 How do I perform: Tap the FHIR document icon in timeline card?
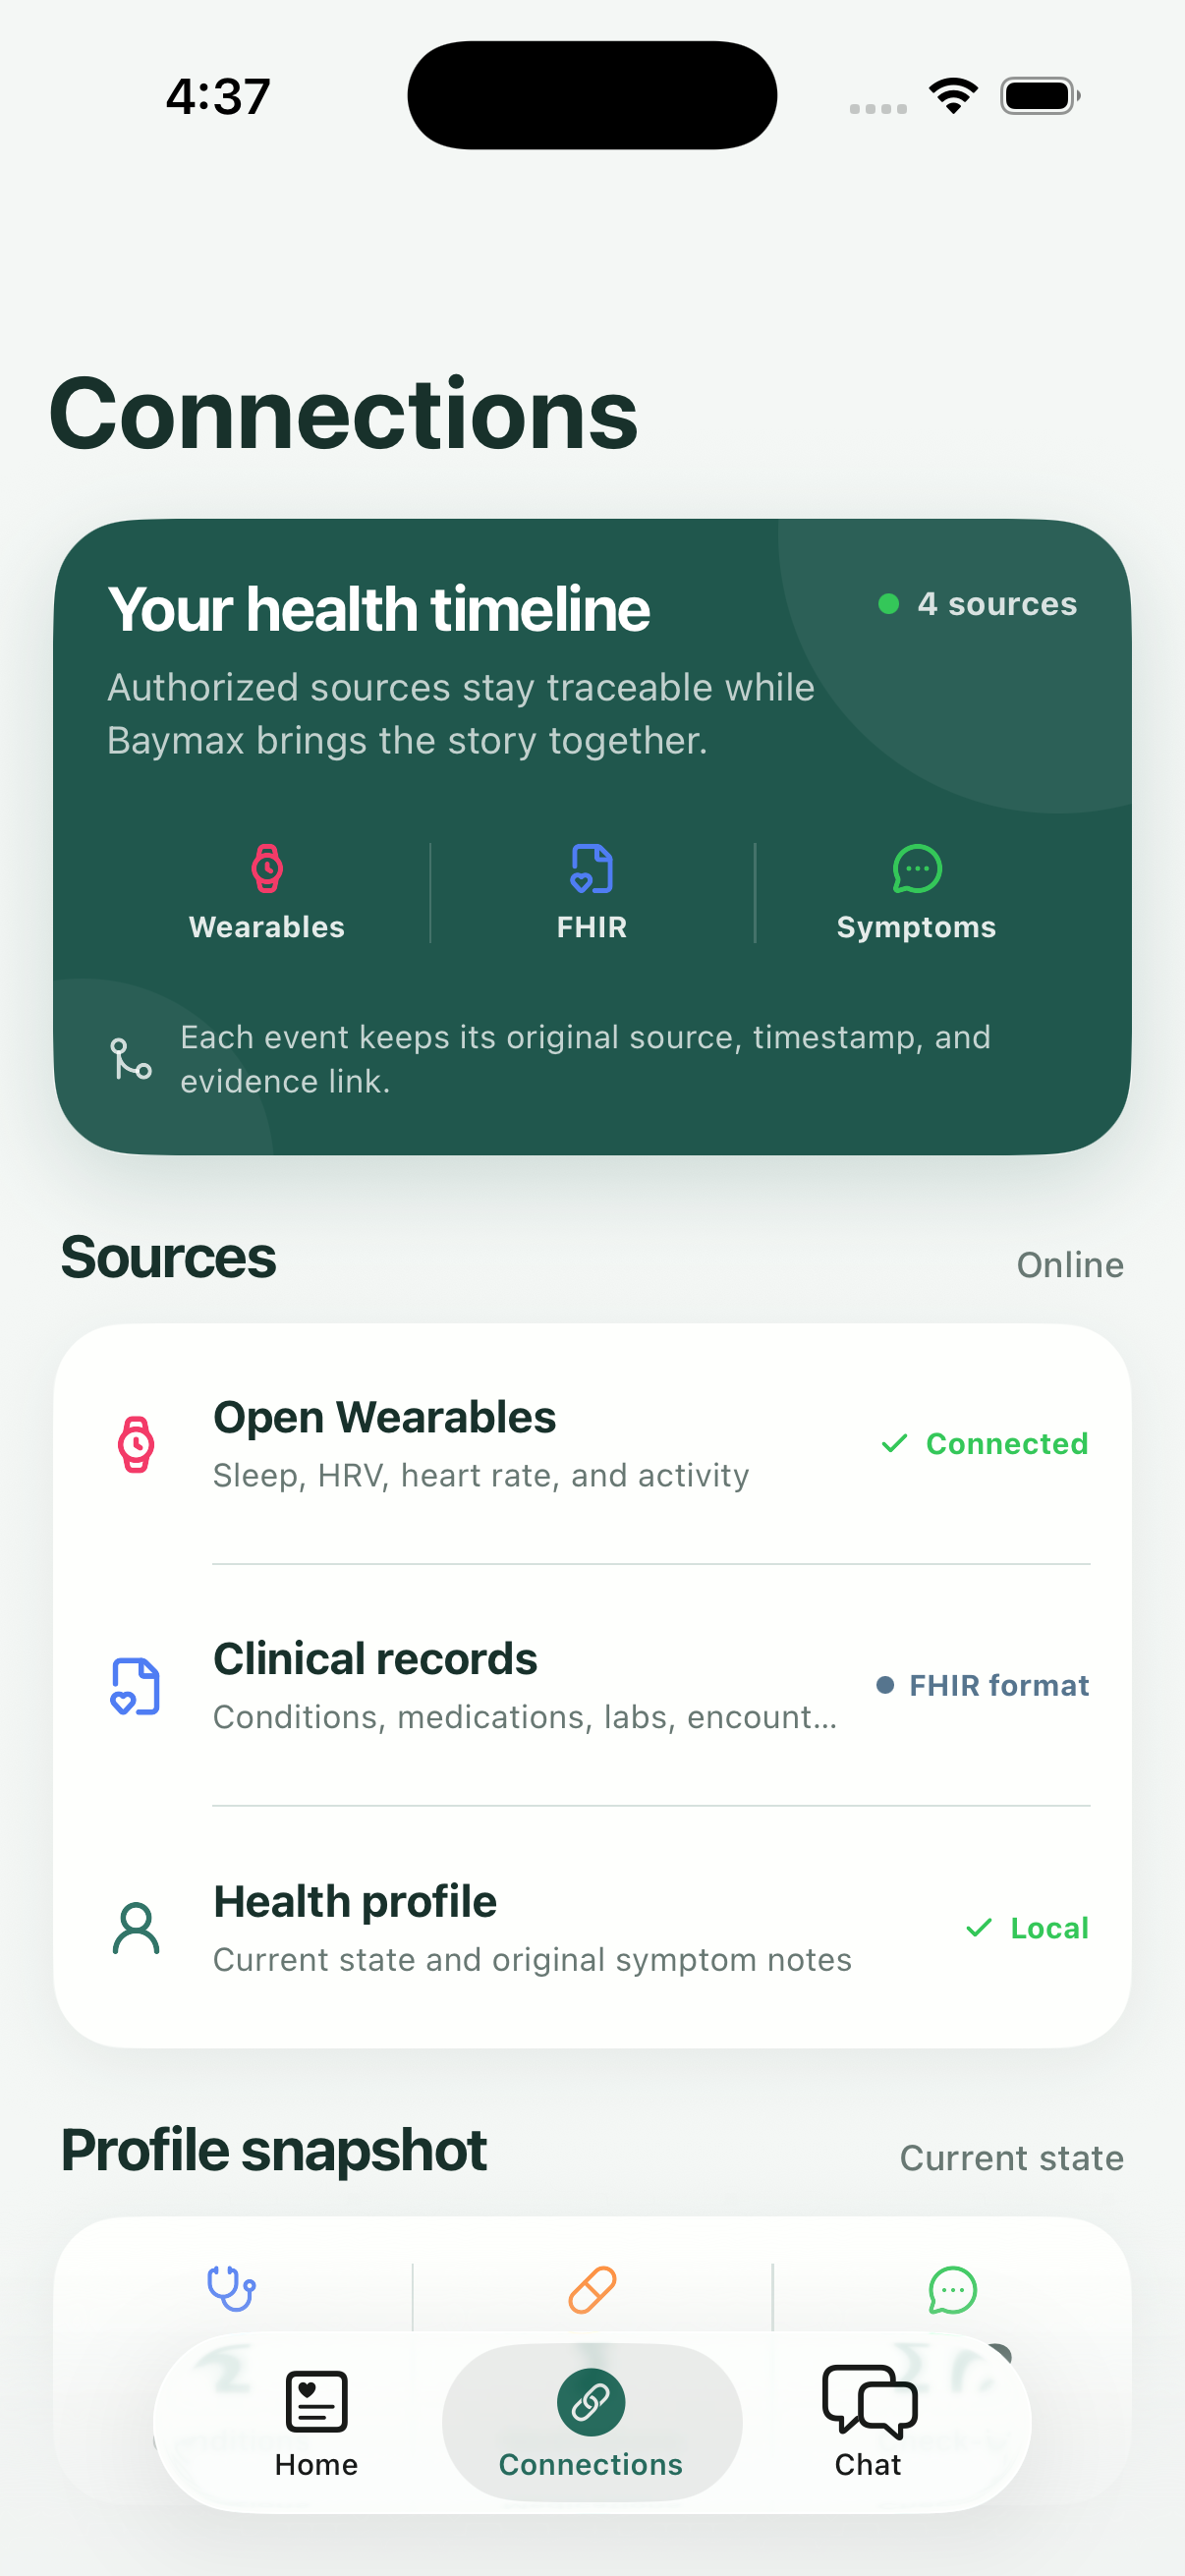(591, 868)
